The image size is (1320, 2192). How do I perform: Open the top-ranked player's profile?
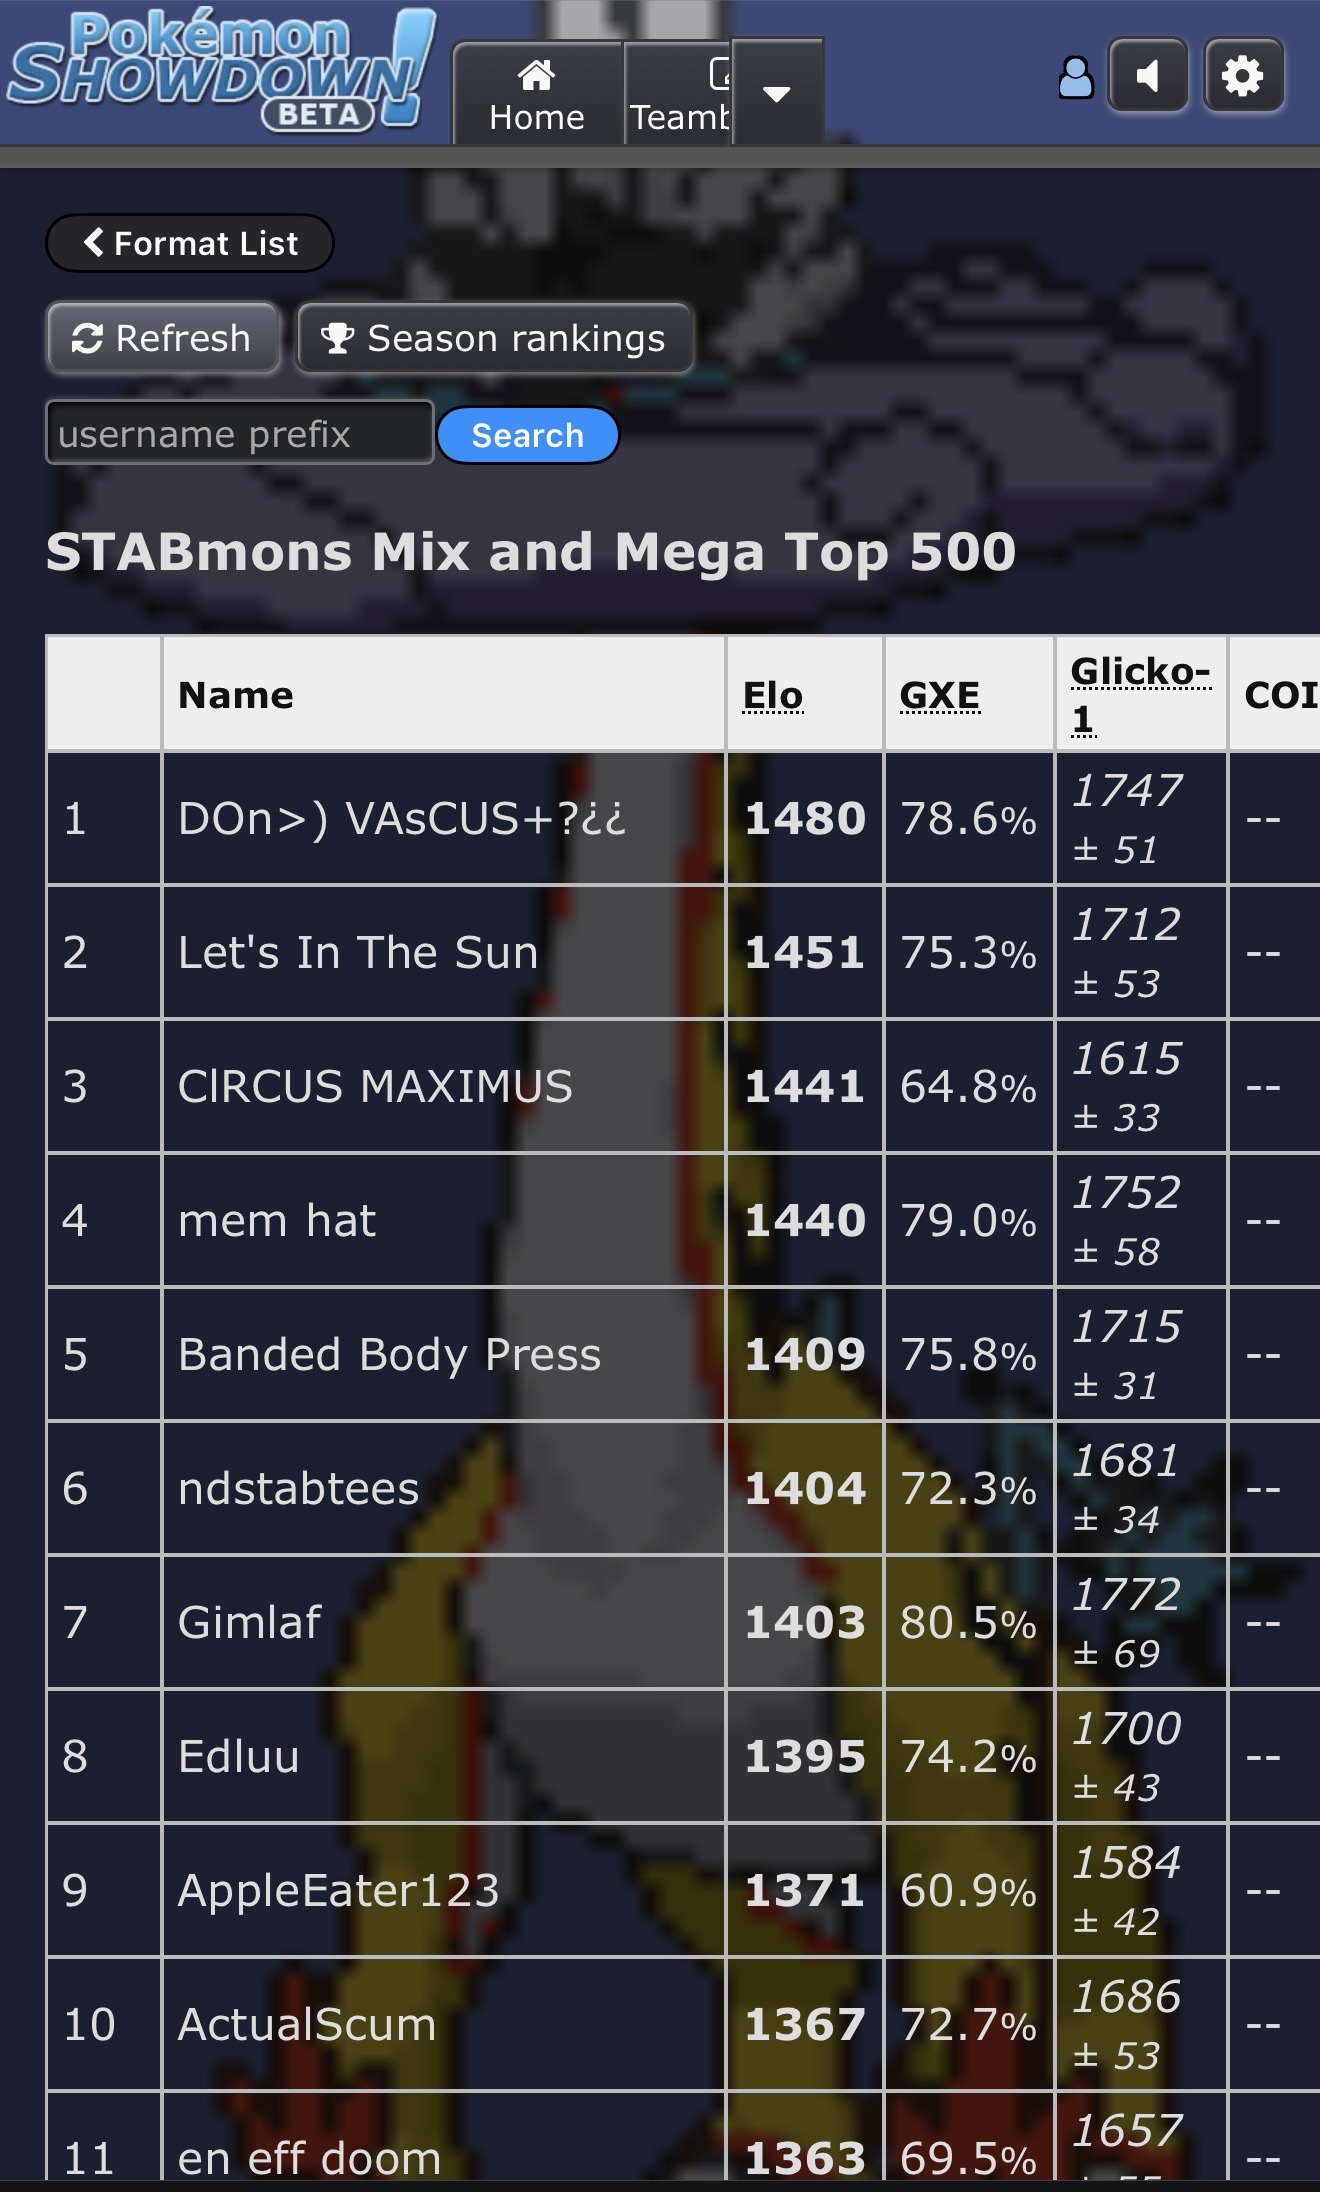click(x=402, y=818)
